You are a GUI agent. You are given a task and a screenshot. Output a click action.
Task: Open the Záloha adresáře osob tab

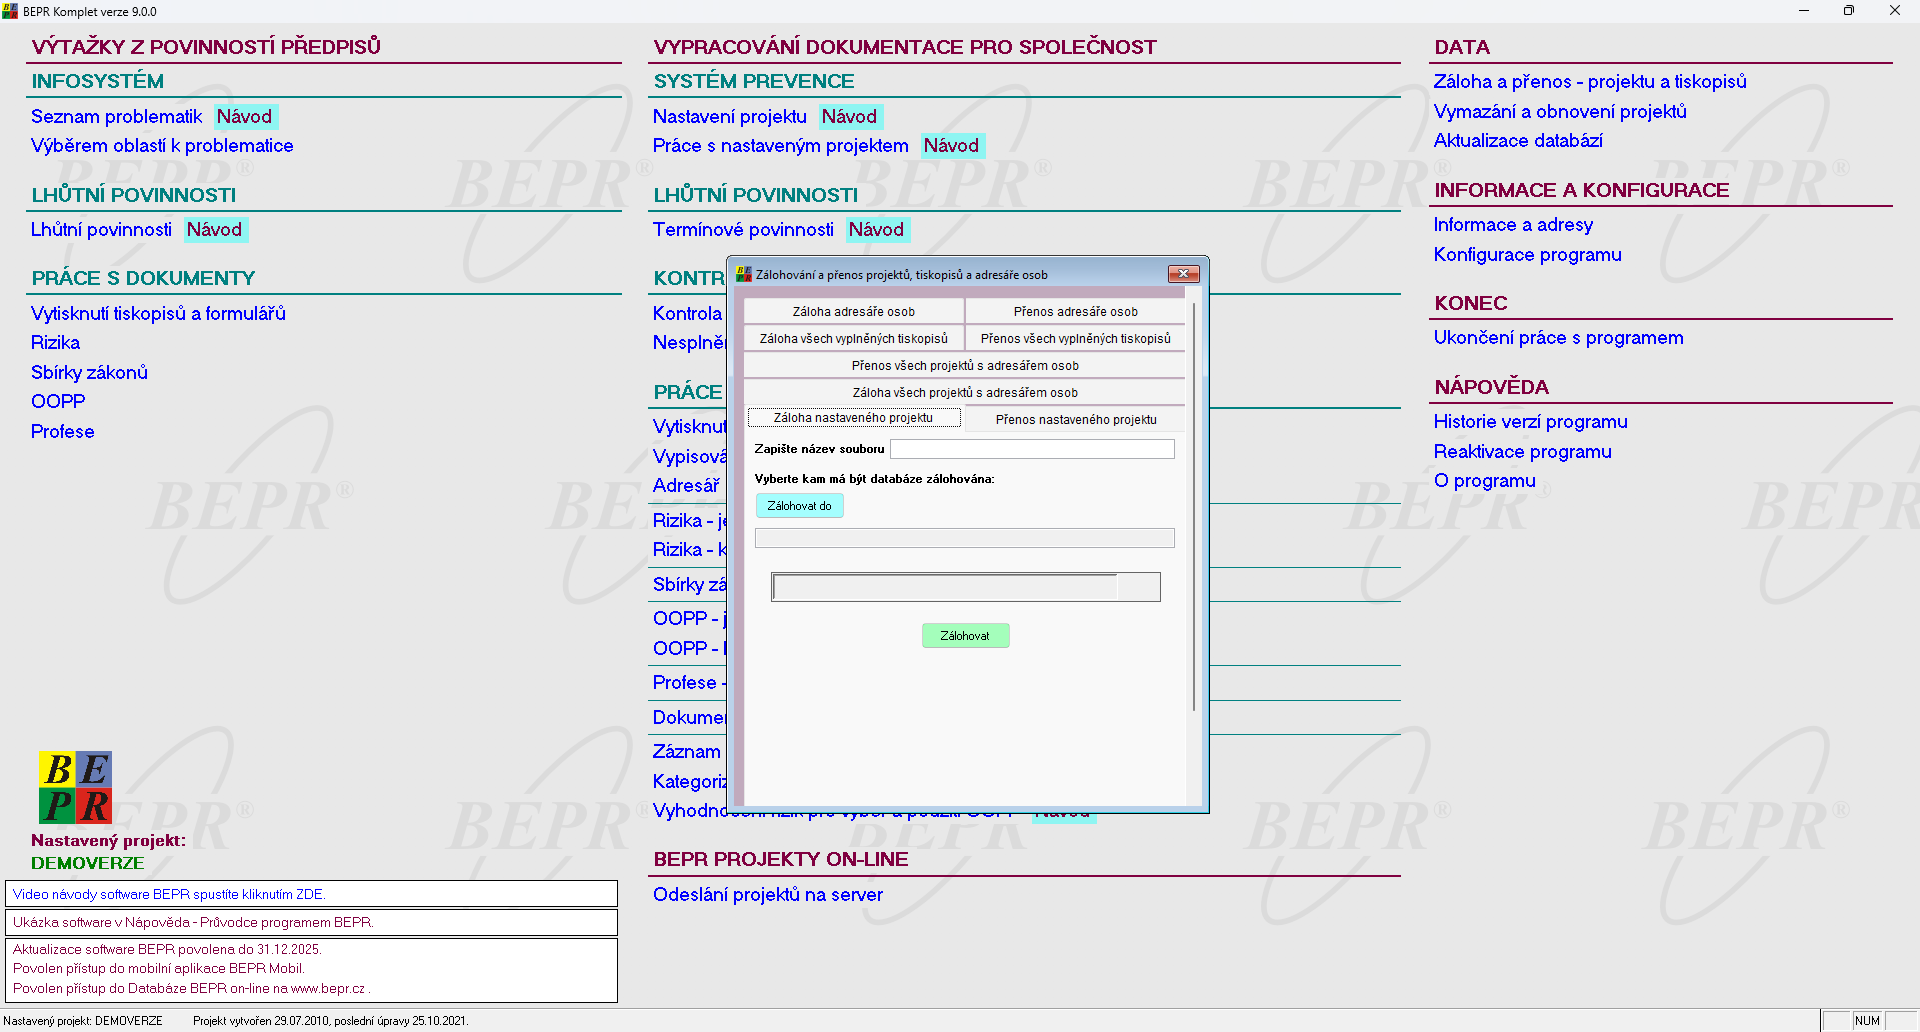tap(854, 312)
